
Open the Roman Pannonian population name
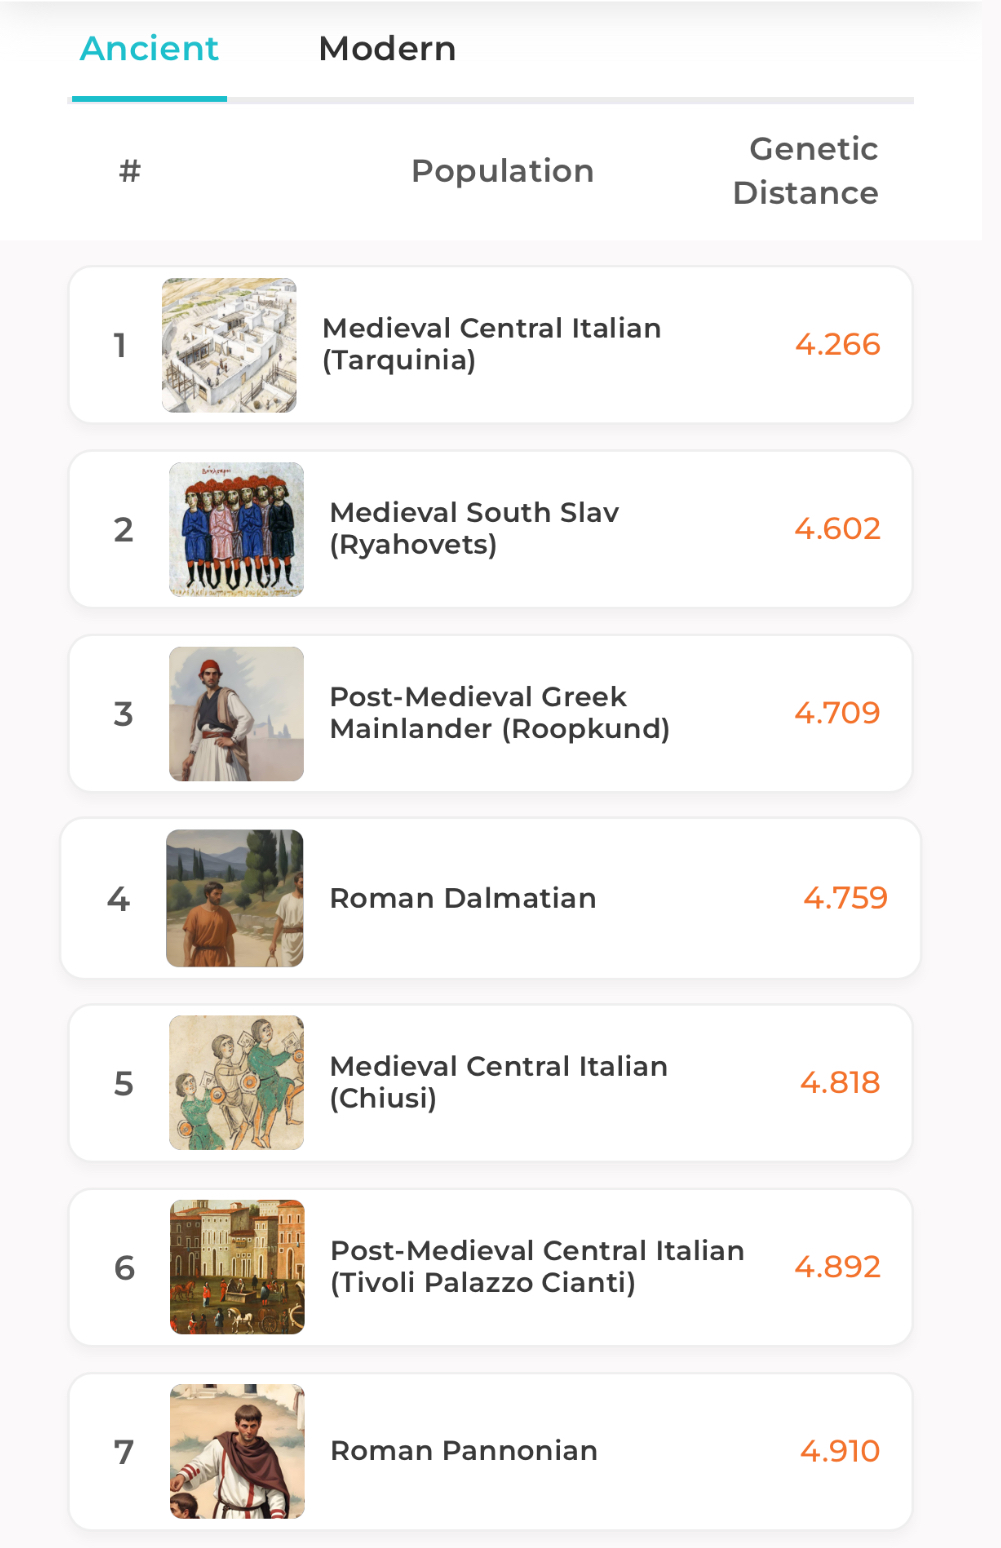[x=464, y=1450]
